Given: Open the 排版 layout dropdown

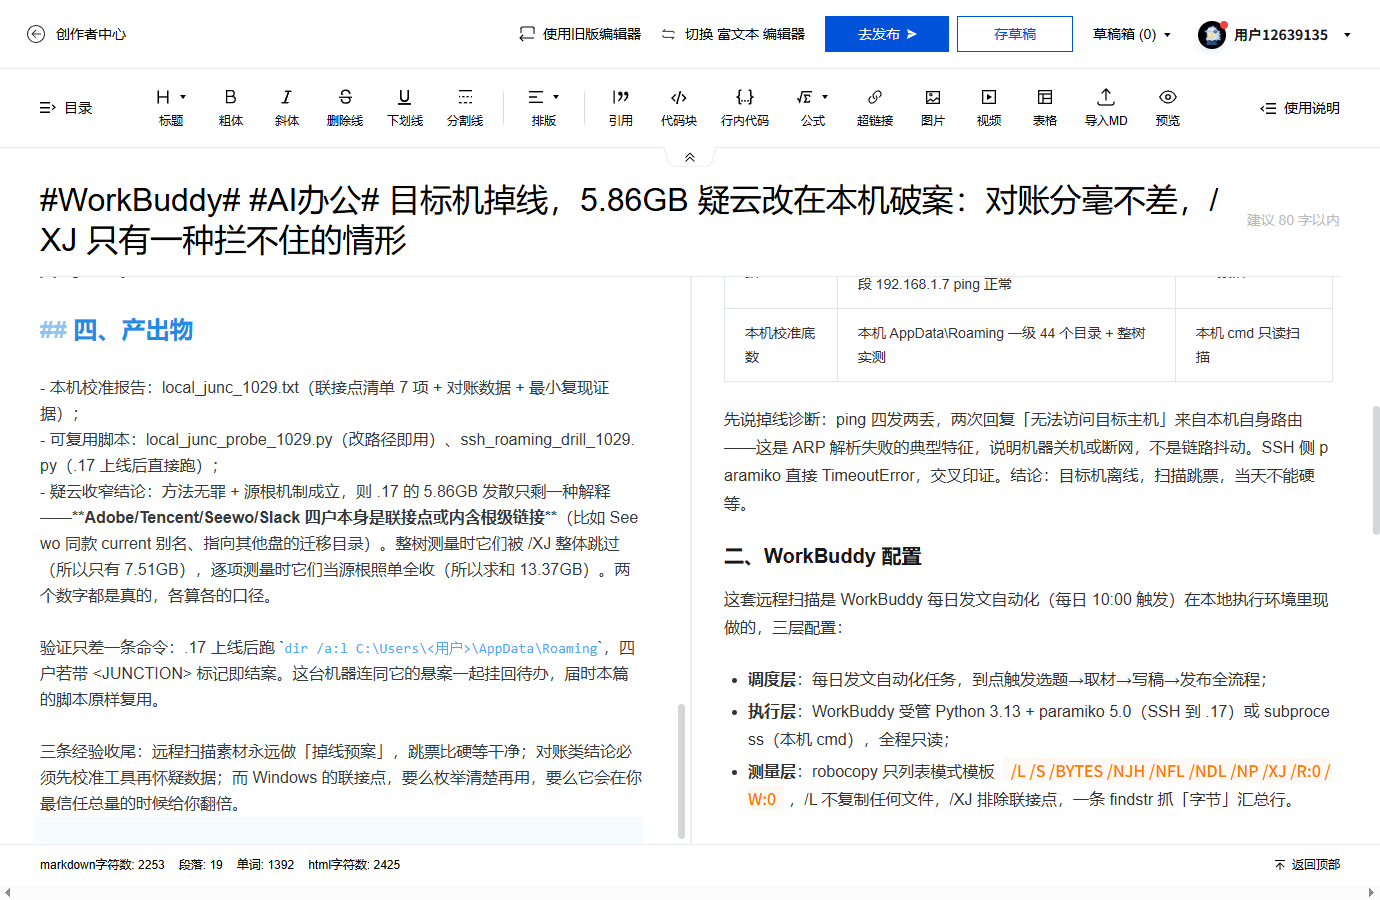Looking at the screenshot, I should click(544, 108).
